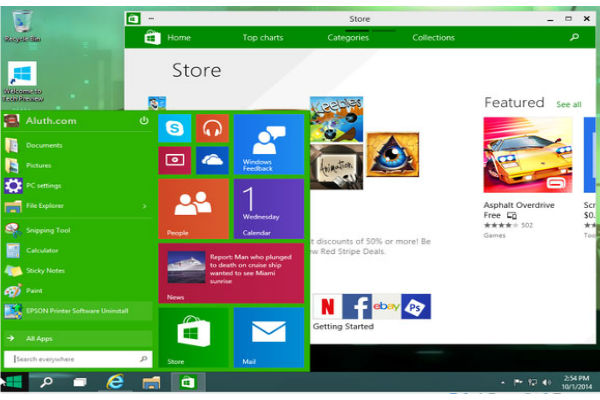Open File Explorer from the taskbar
Viewport: 600px width, 400px height.
pyautogui.click(x=151, y=382)
